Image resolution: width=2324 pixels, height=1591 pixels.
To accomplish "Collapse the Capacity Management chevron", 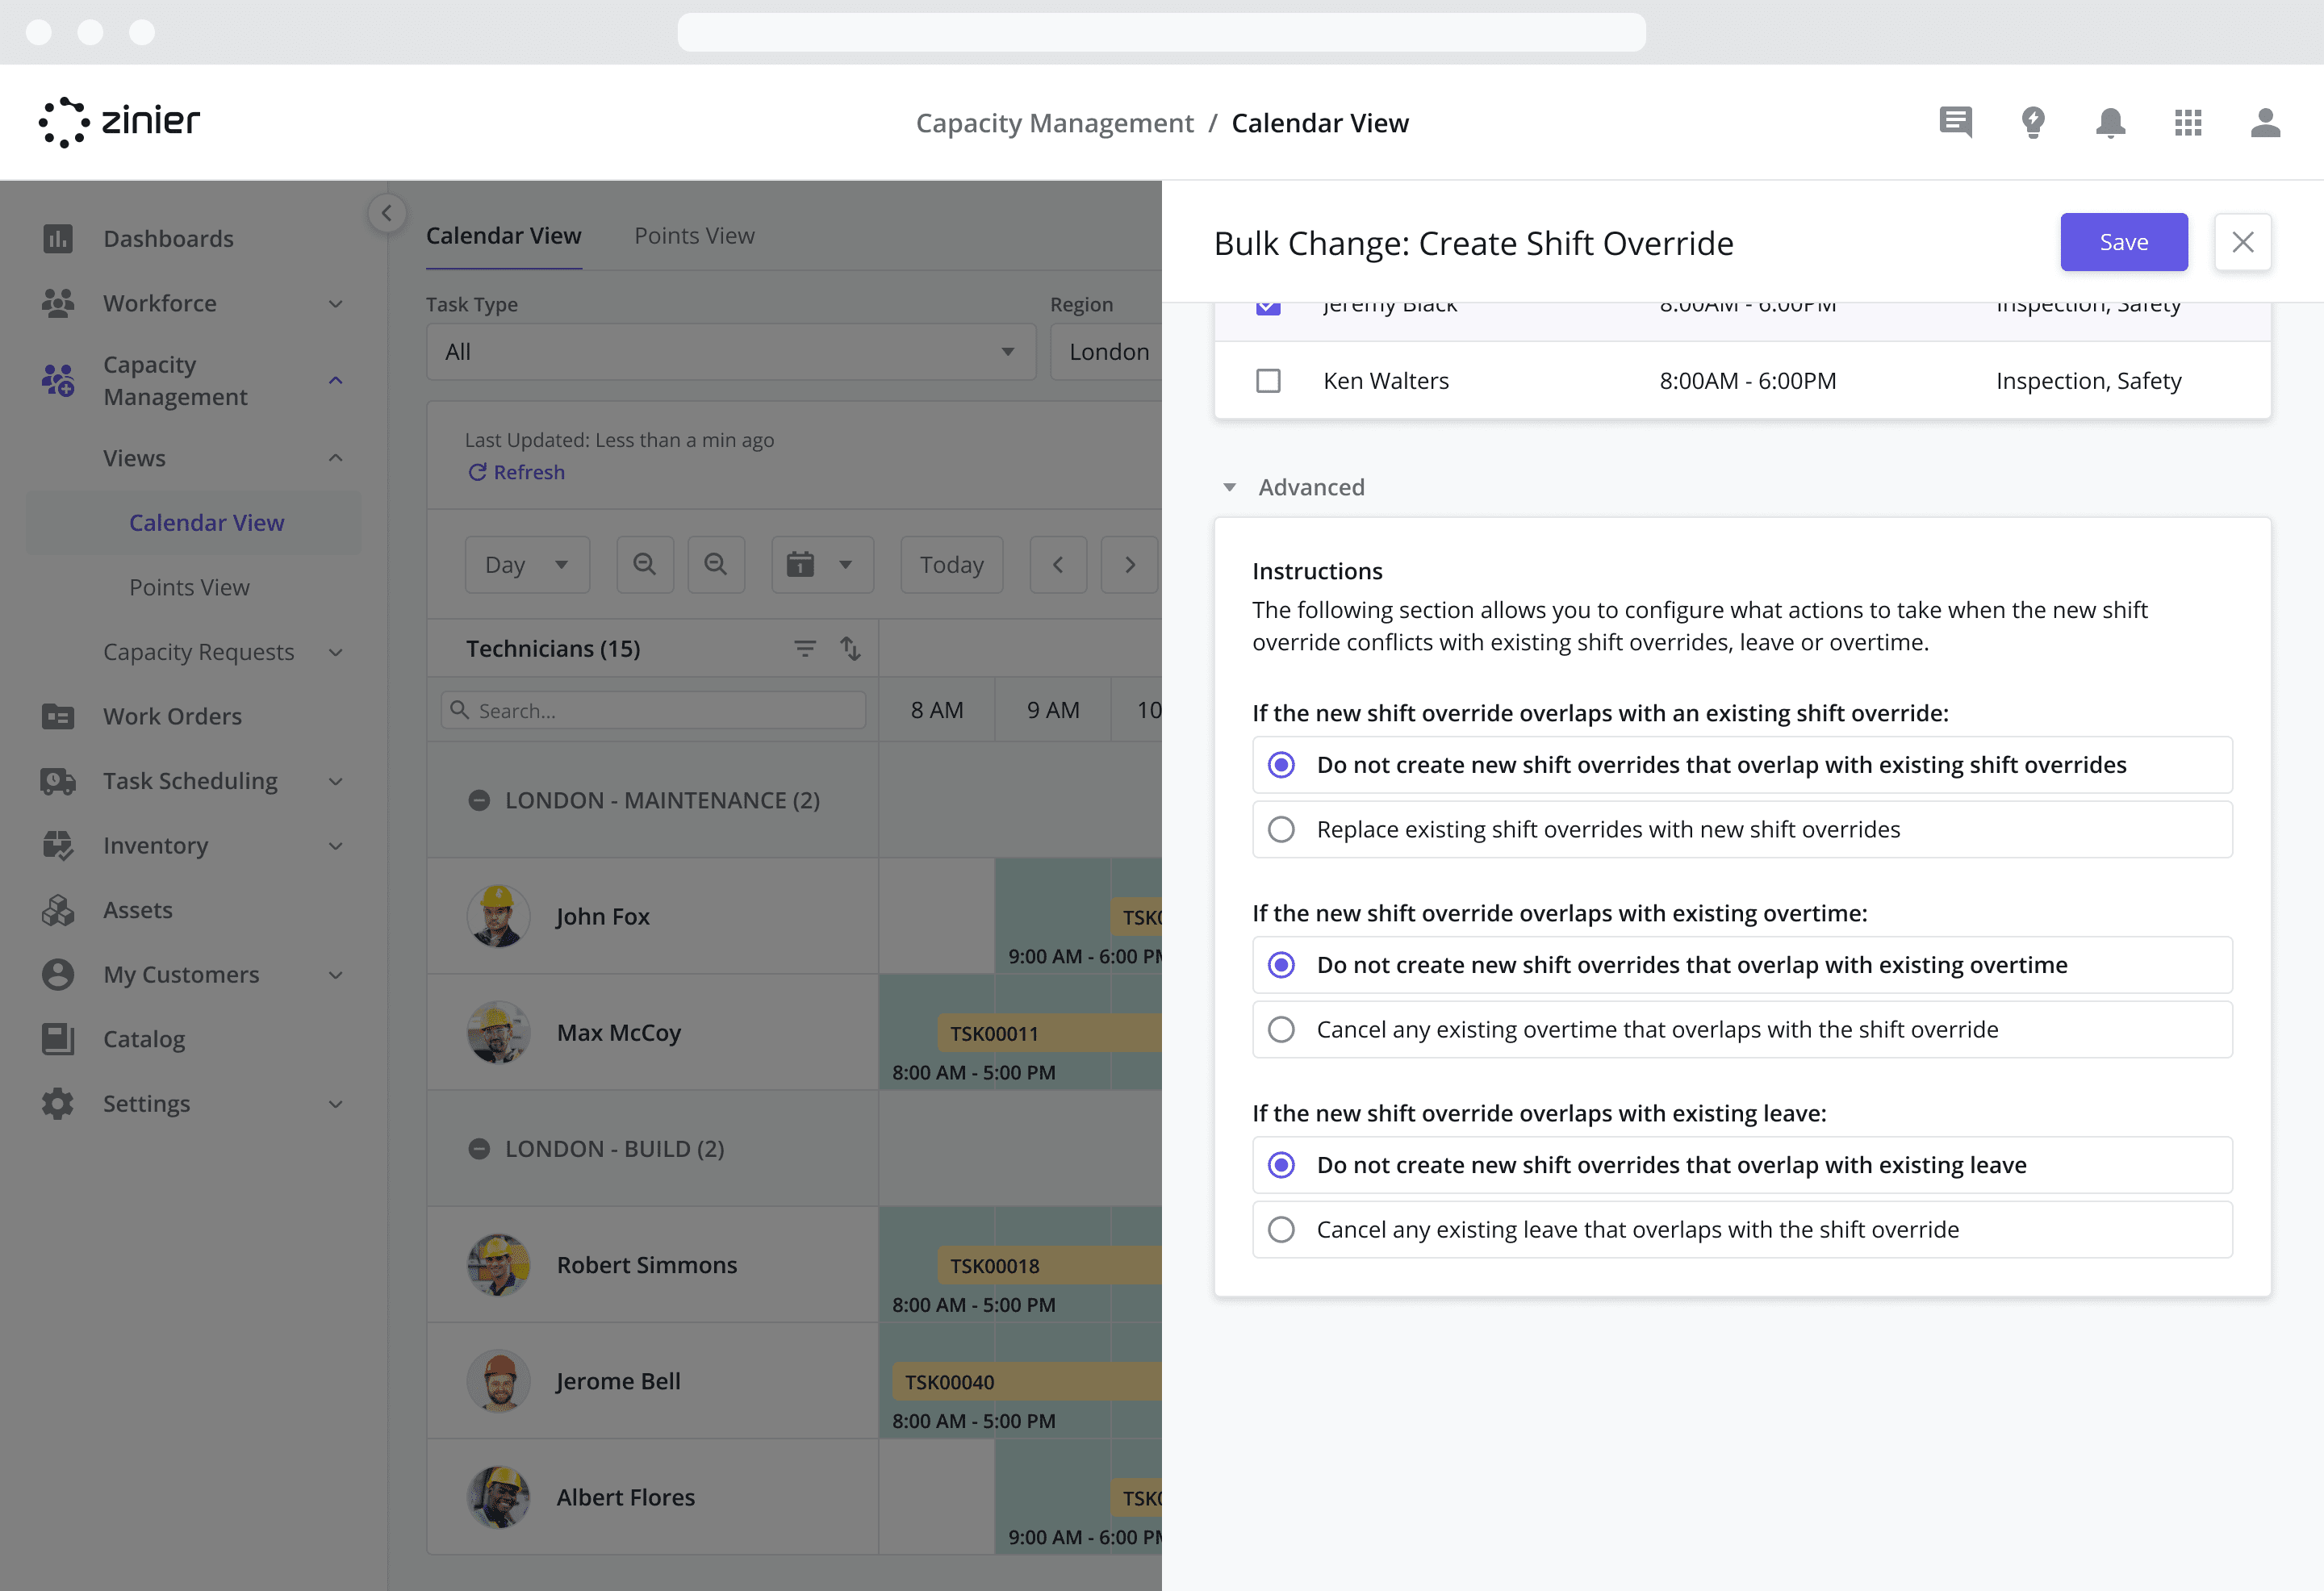I will (336, 380).
